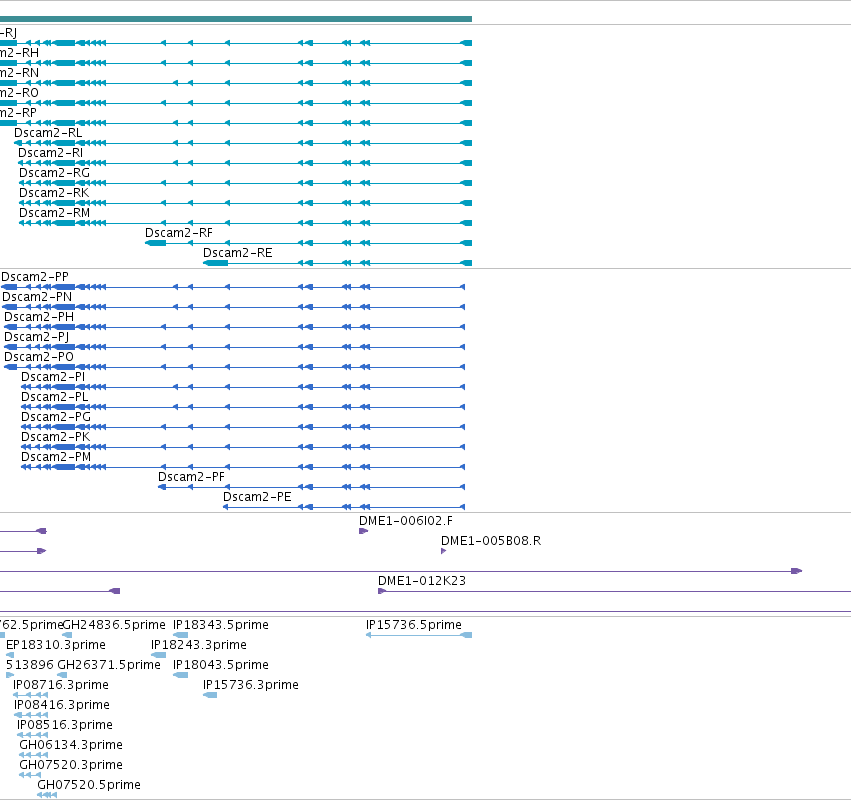Click the DME1-006I02.F feature label
The width and height of the screenshot is (851, 800).
pyautogui.click(x=406, y=522)
